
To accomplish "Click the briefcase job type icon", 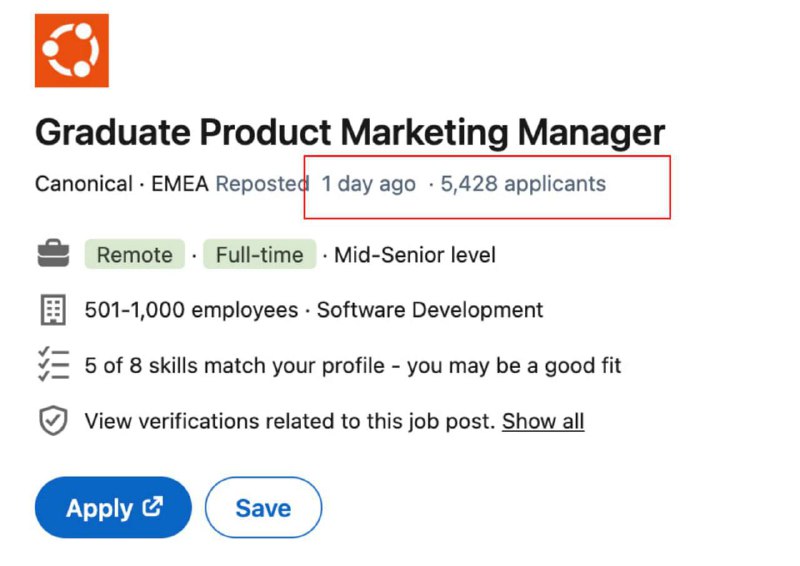I will click(x=54, y=253).
